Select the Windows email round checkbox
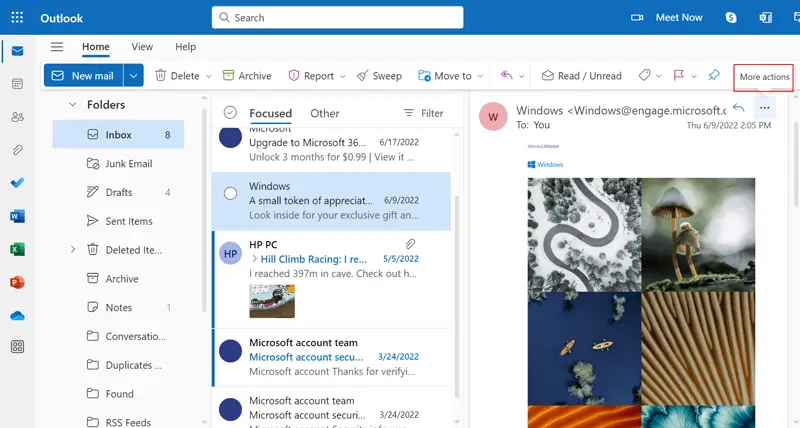The height and width of the screenshot is (428, 800). [x=230, y=193]
